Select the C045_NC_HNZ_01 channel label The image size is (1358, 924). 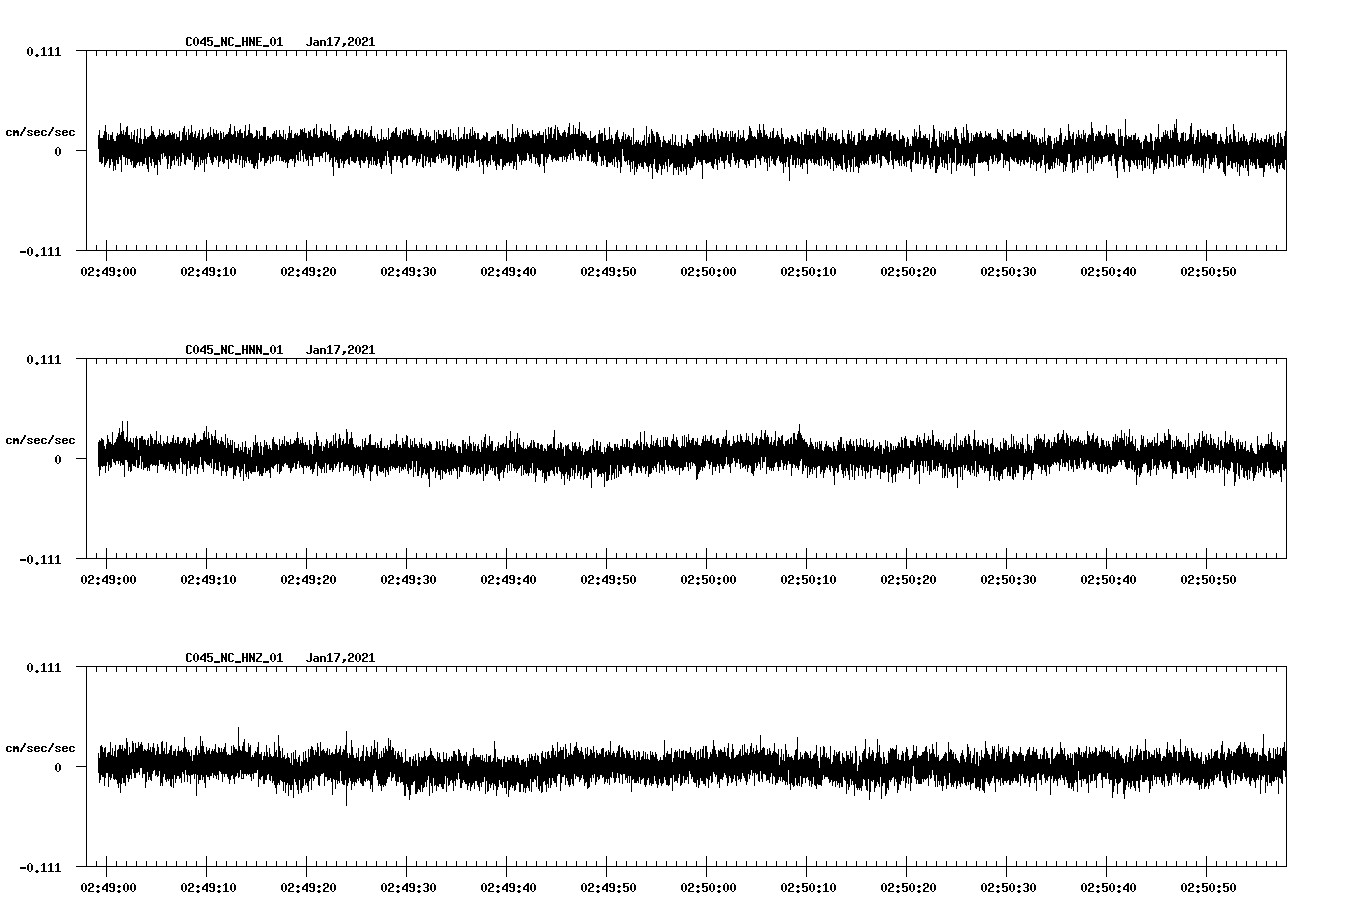232,657
